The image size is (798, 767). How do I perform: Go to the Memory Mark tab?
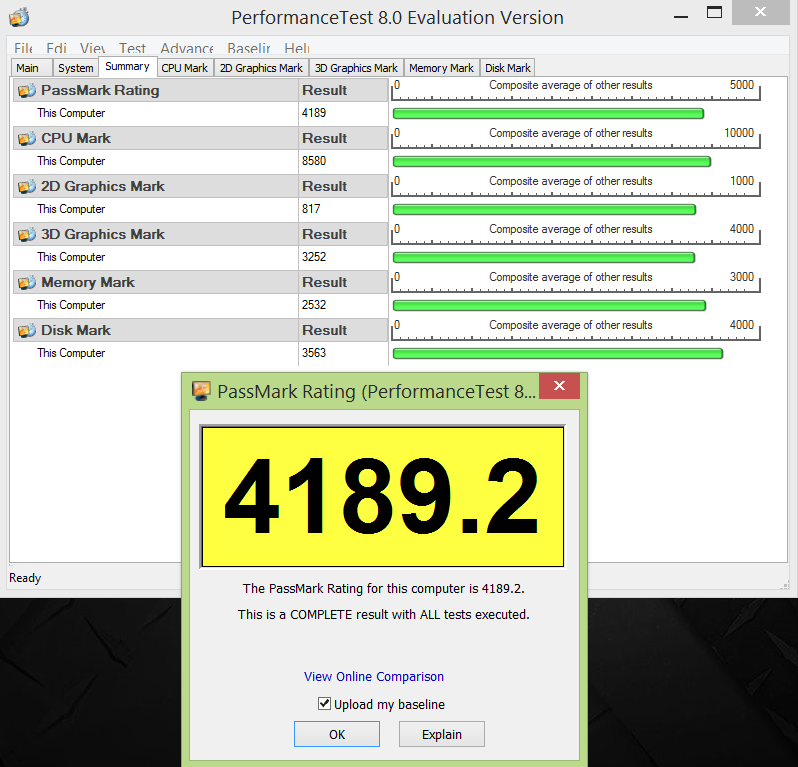(441, 68)
